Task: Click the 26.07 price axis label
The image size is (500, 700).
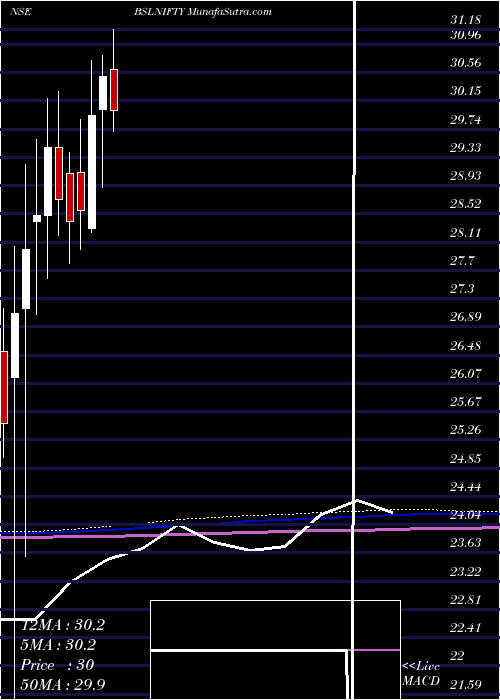Action: pos(466,373)
